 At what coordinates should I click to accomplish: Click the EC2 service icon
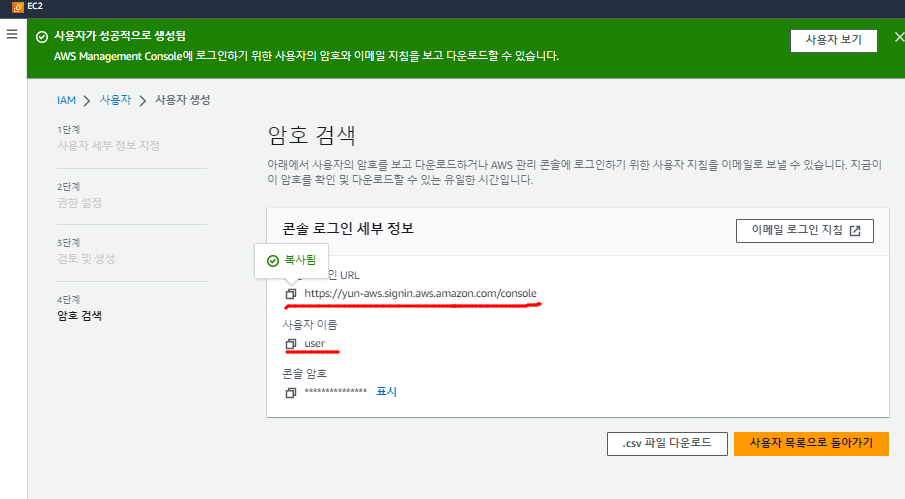coord(18,7)
